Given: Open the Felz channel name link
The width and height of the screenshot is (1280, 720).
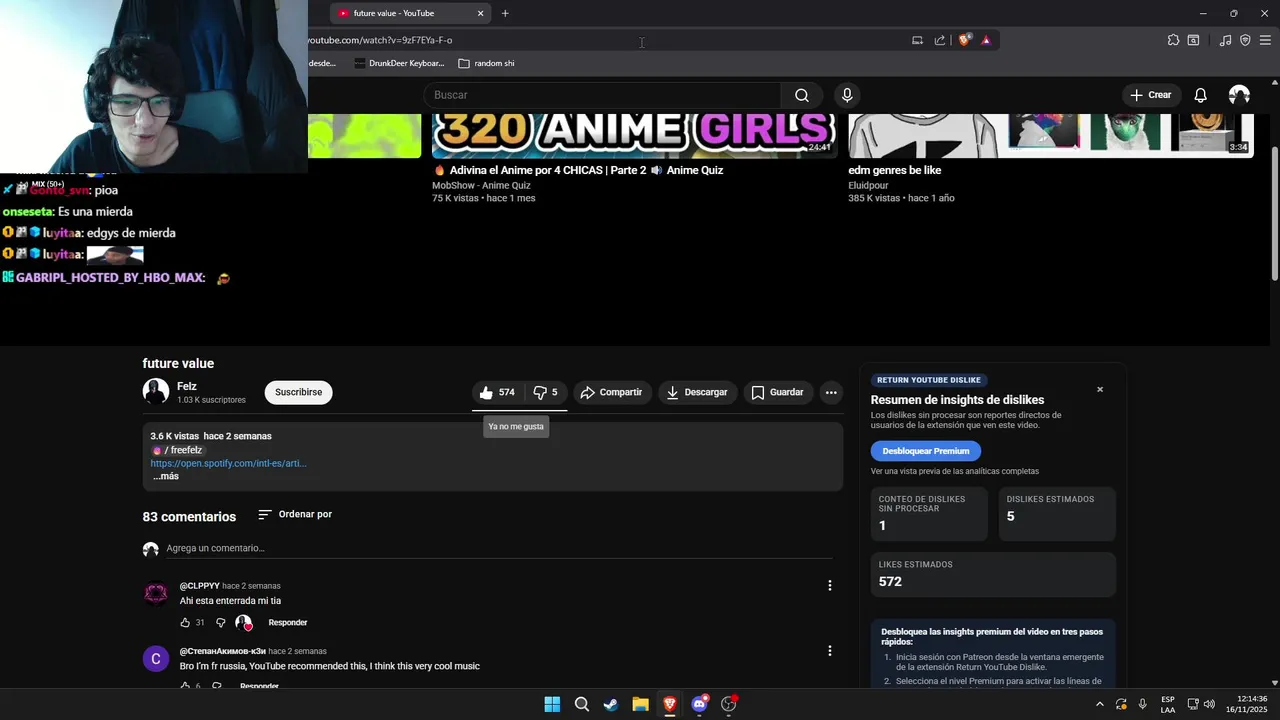Looking at the screenshot, I should pos(187,386).
